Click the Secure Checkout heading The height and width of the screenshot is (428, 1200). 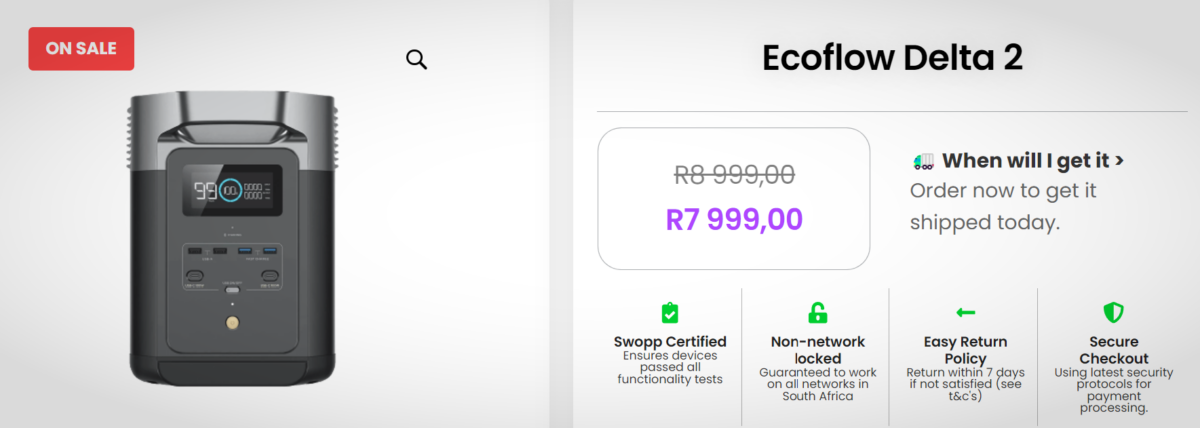coord(1113,350)
